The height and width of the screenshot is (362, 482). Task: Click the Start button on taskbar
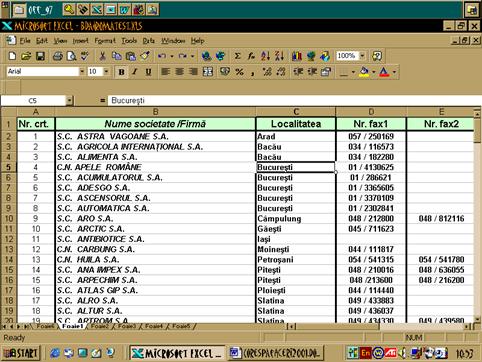pos(21,353)
